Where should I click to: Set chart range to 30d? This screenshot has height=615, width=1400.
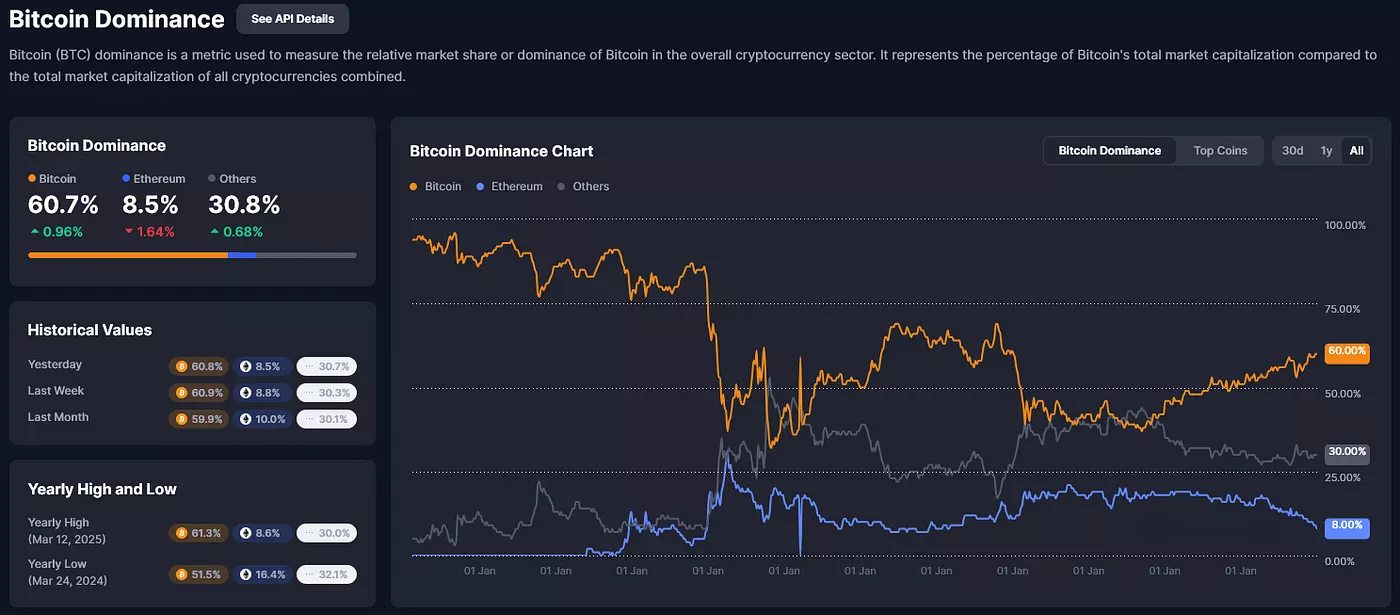coord(1293,151)
